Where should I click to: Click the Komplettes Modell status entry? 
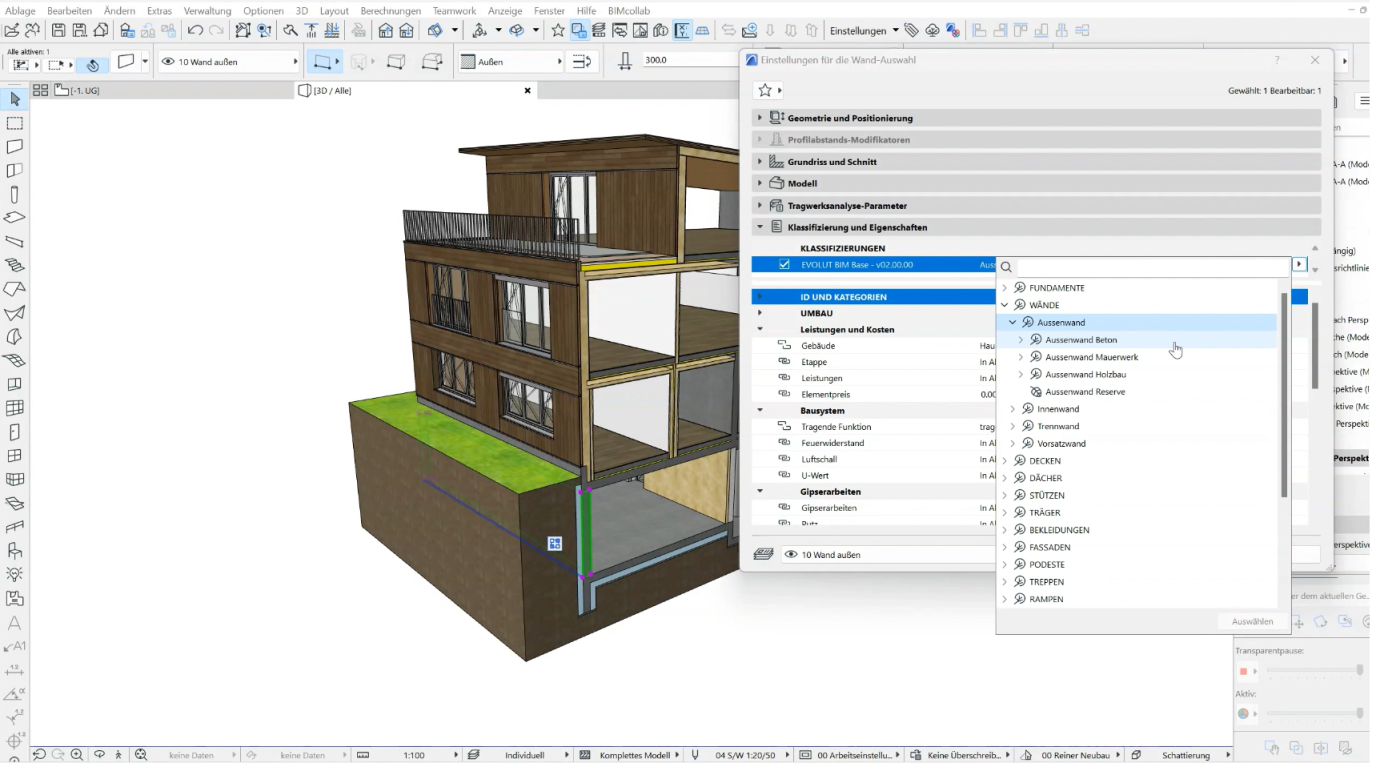pyautogui.click(x=634, y=755)
